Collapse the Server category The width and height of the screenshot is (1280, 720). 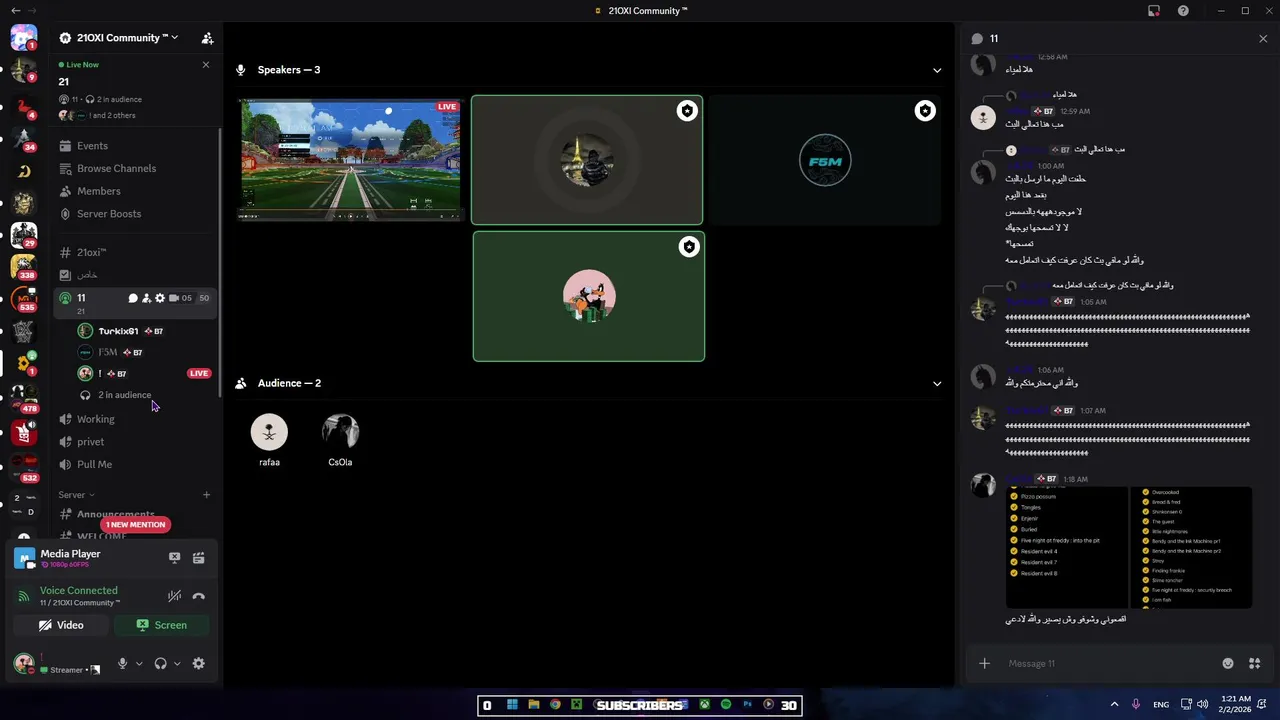click(76, 495)
